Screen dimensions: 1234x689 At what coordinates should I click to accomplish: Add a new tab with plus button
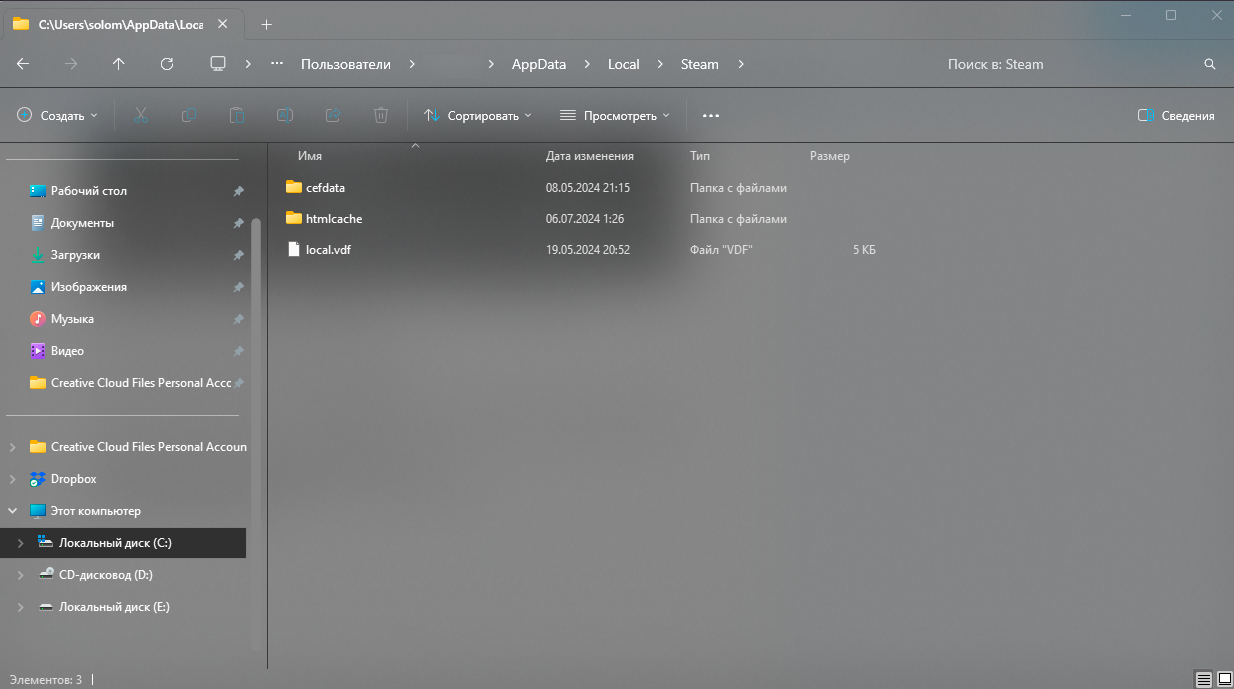pos(266,24)
